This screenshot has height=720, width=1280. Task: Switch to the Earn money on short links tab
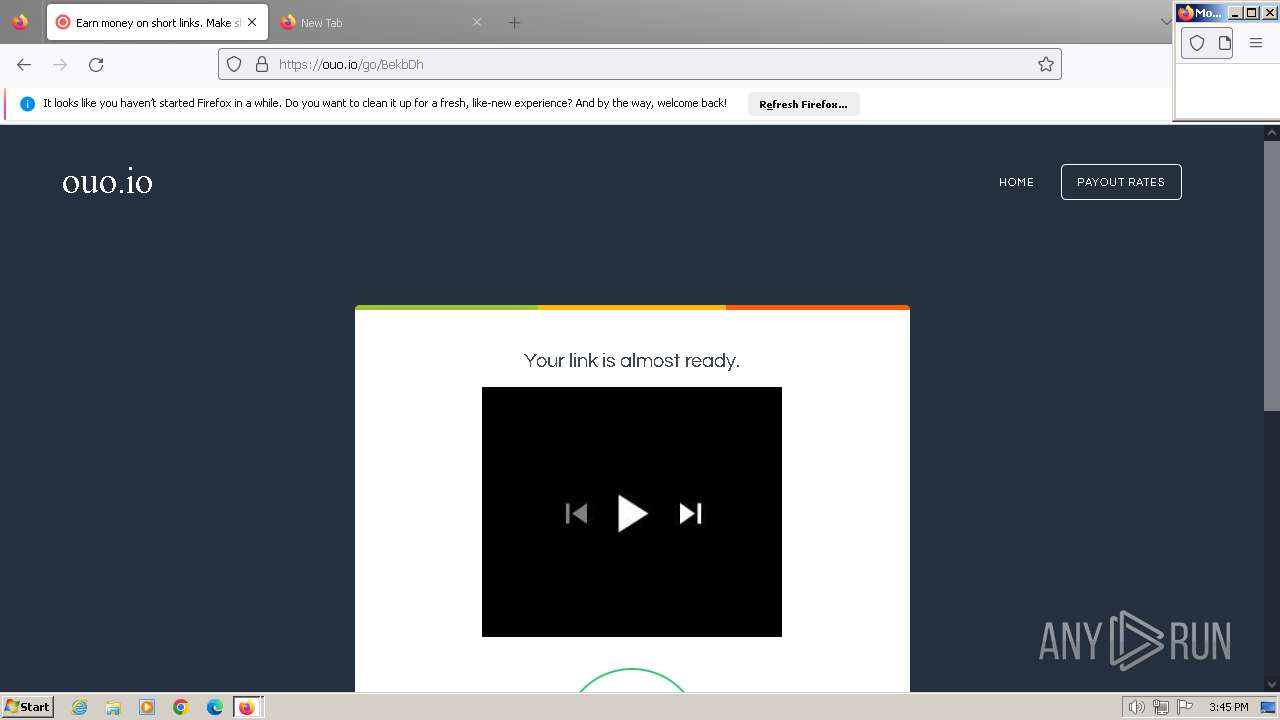(x=157, y=22)
